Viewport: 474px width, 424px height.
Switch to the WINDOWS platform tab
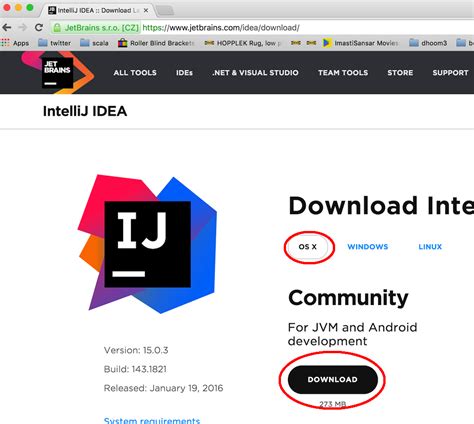(368, 247)
